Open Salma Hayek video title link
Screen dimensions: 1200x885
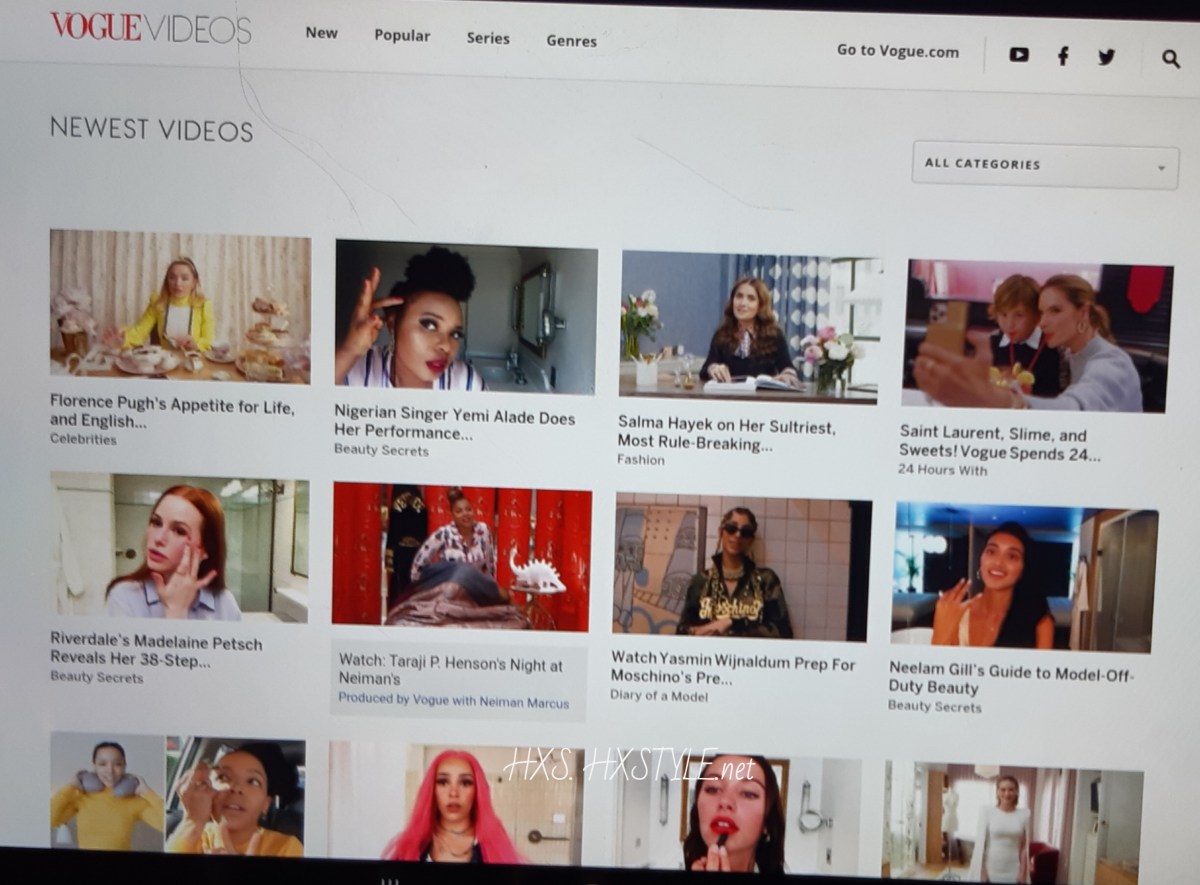726,434
